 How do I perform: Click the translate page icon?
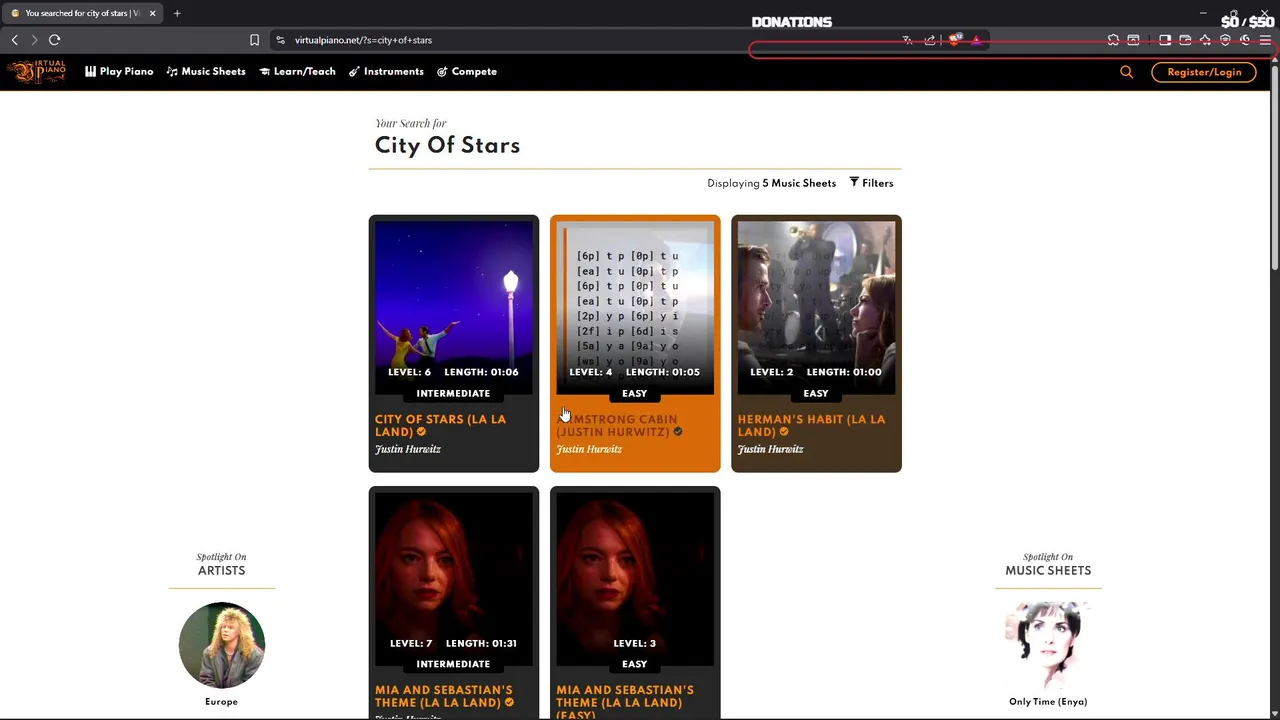(x=907, y=40)
